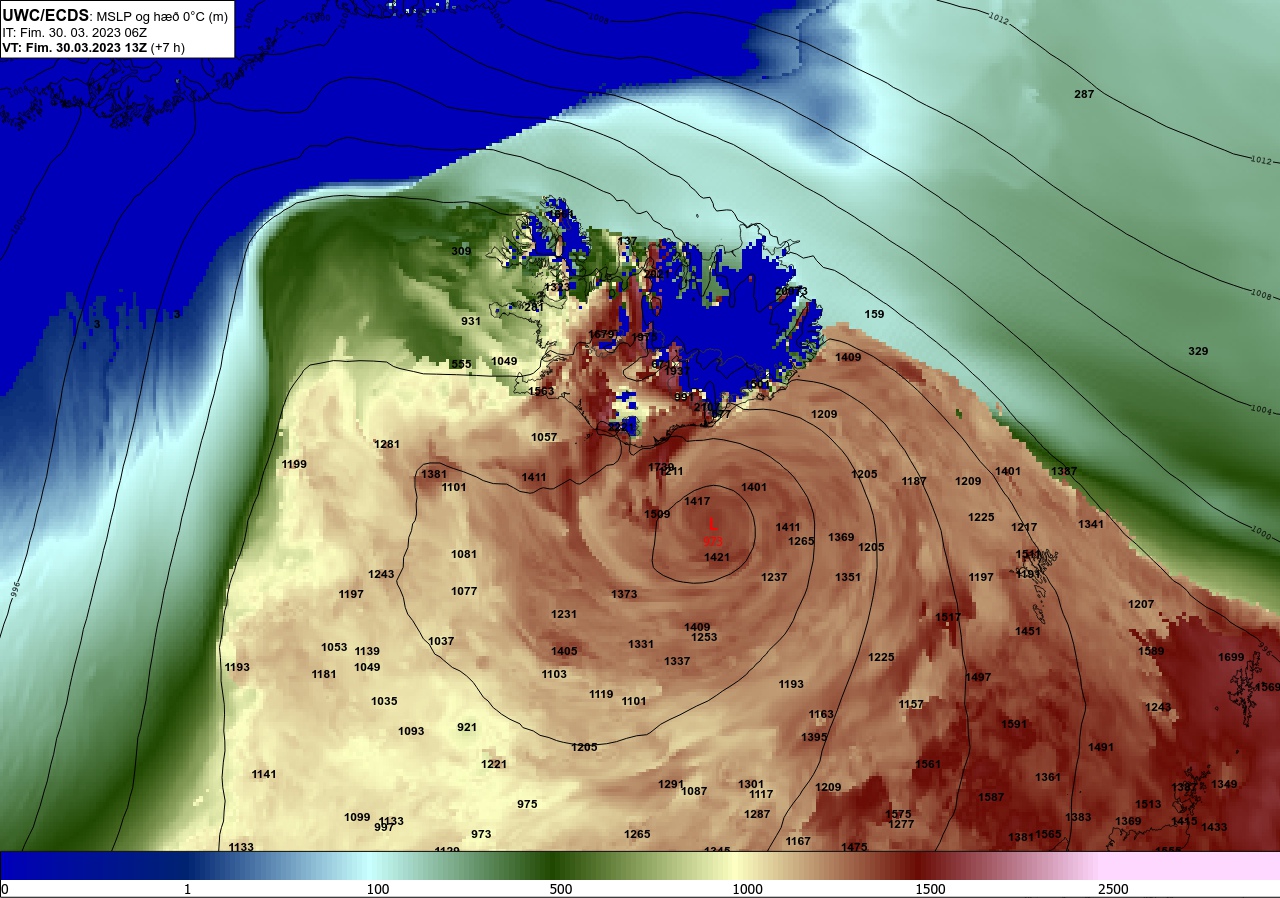This screenshot has width=1280, height=898.
Task: Click the height value 1167
Action: click(797, 841)
